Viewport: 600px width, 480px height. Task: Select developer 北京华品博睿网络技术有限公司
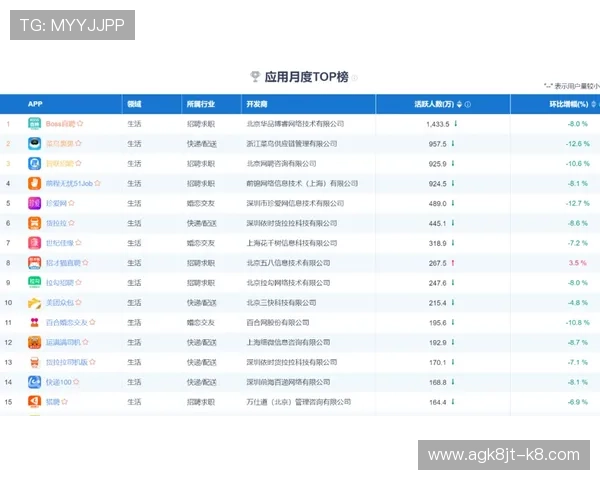295,124
